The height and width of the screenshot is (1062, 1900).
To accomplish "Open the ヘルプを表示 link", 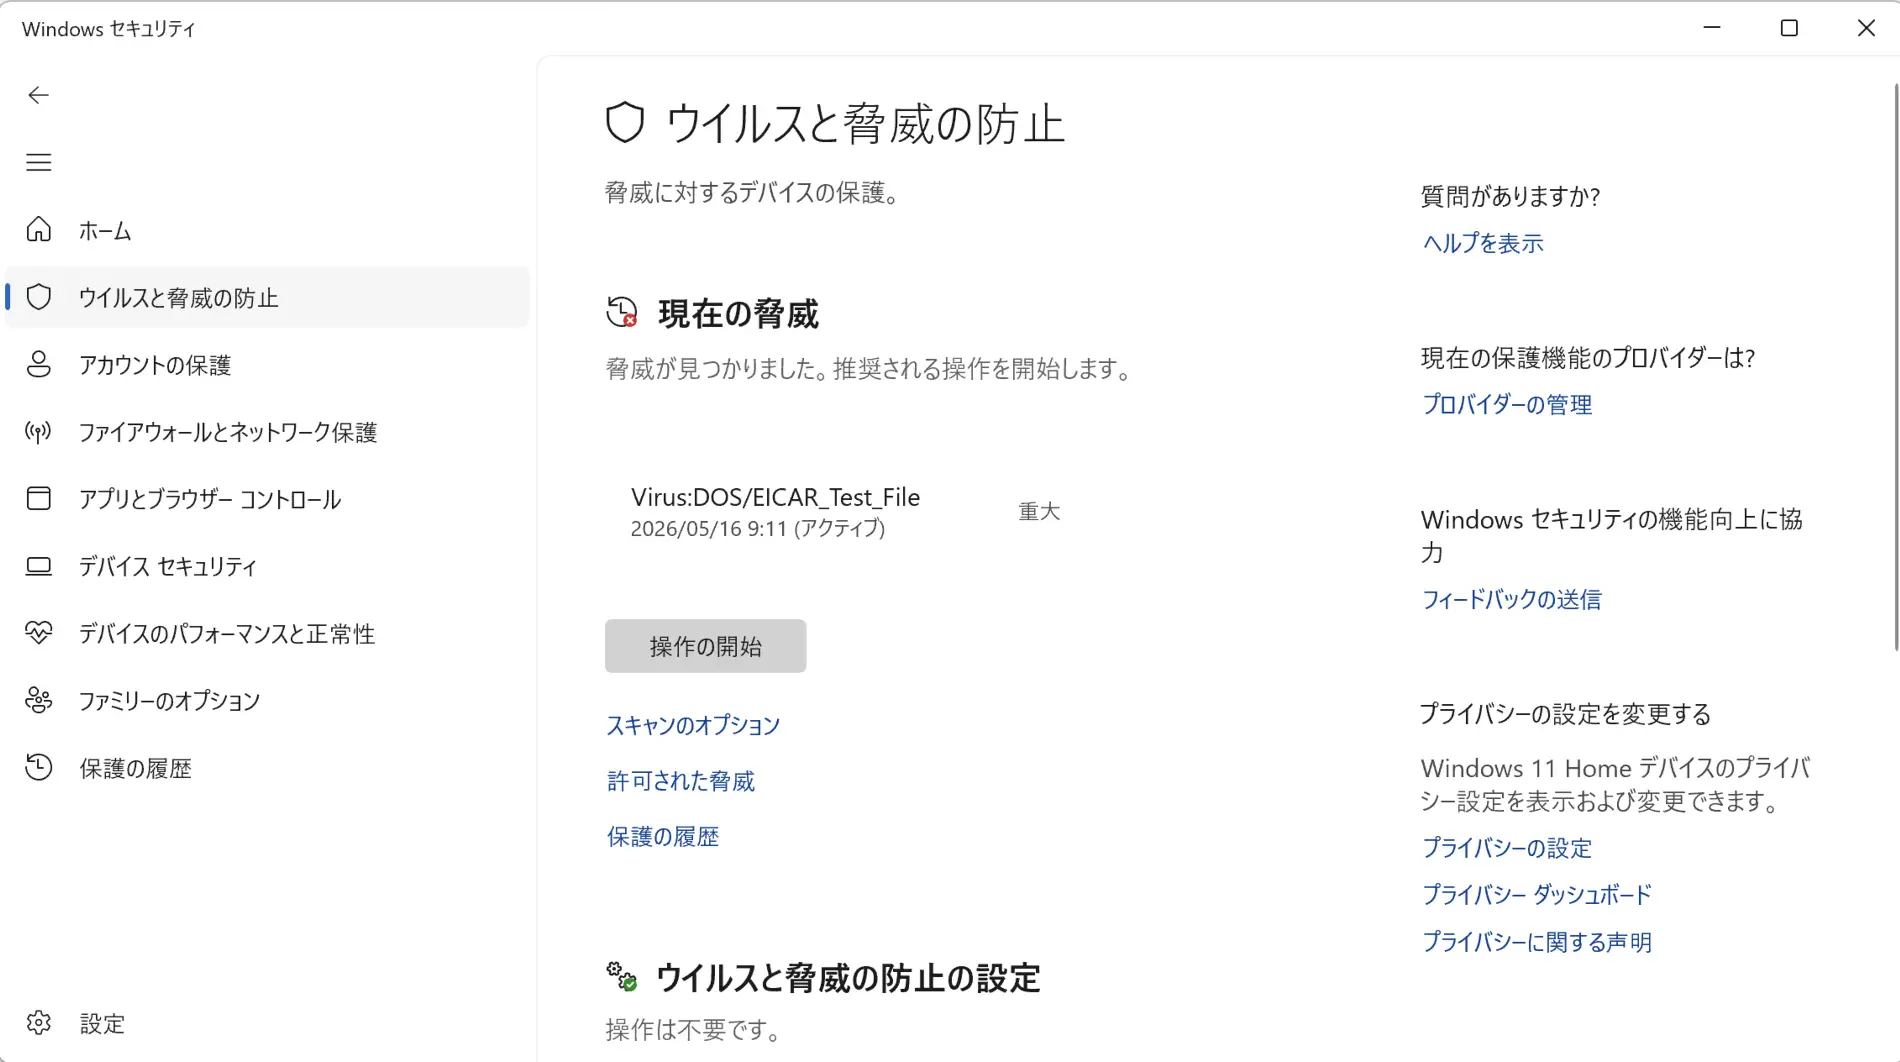I will pyautogui.click(x=1483, y=243).
